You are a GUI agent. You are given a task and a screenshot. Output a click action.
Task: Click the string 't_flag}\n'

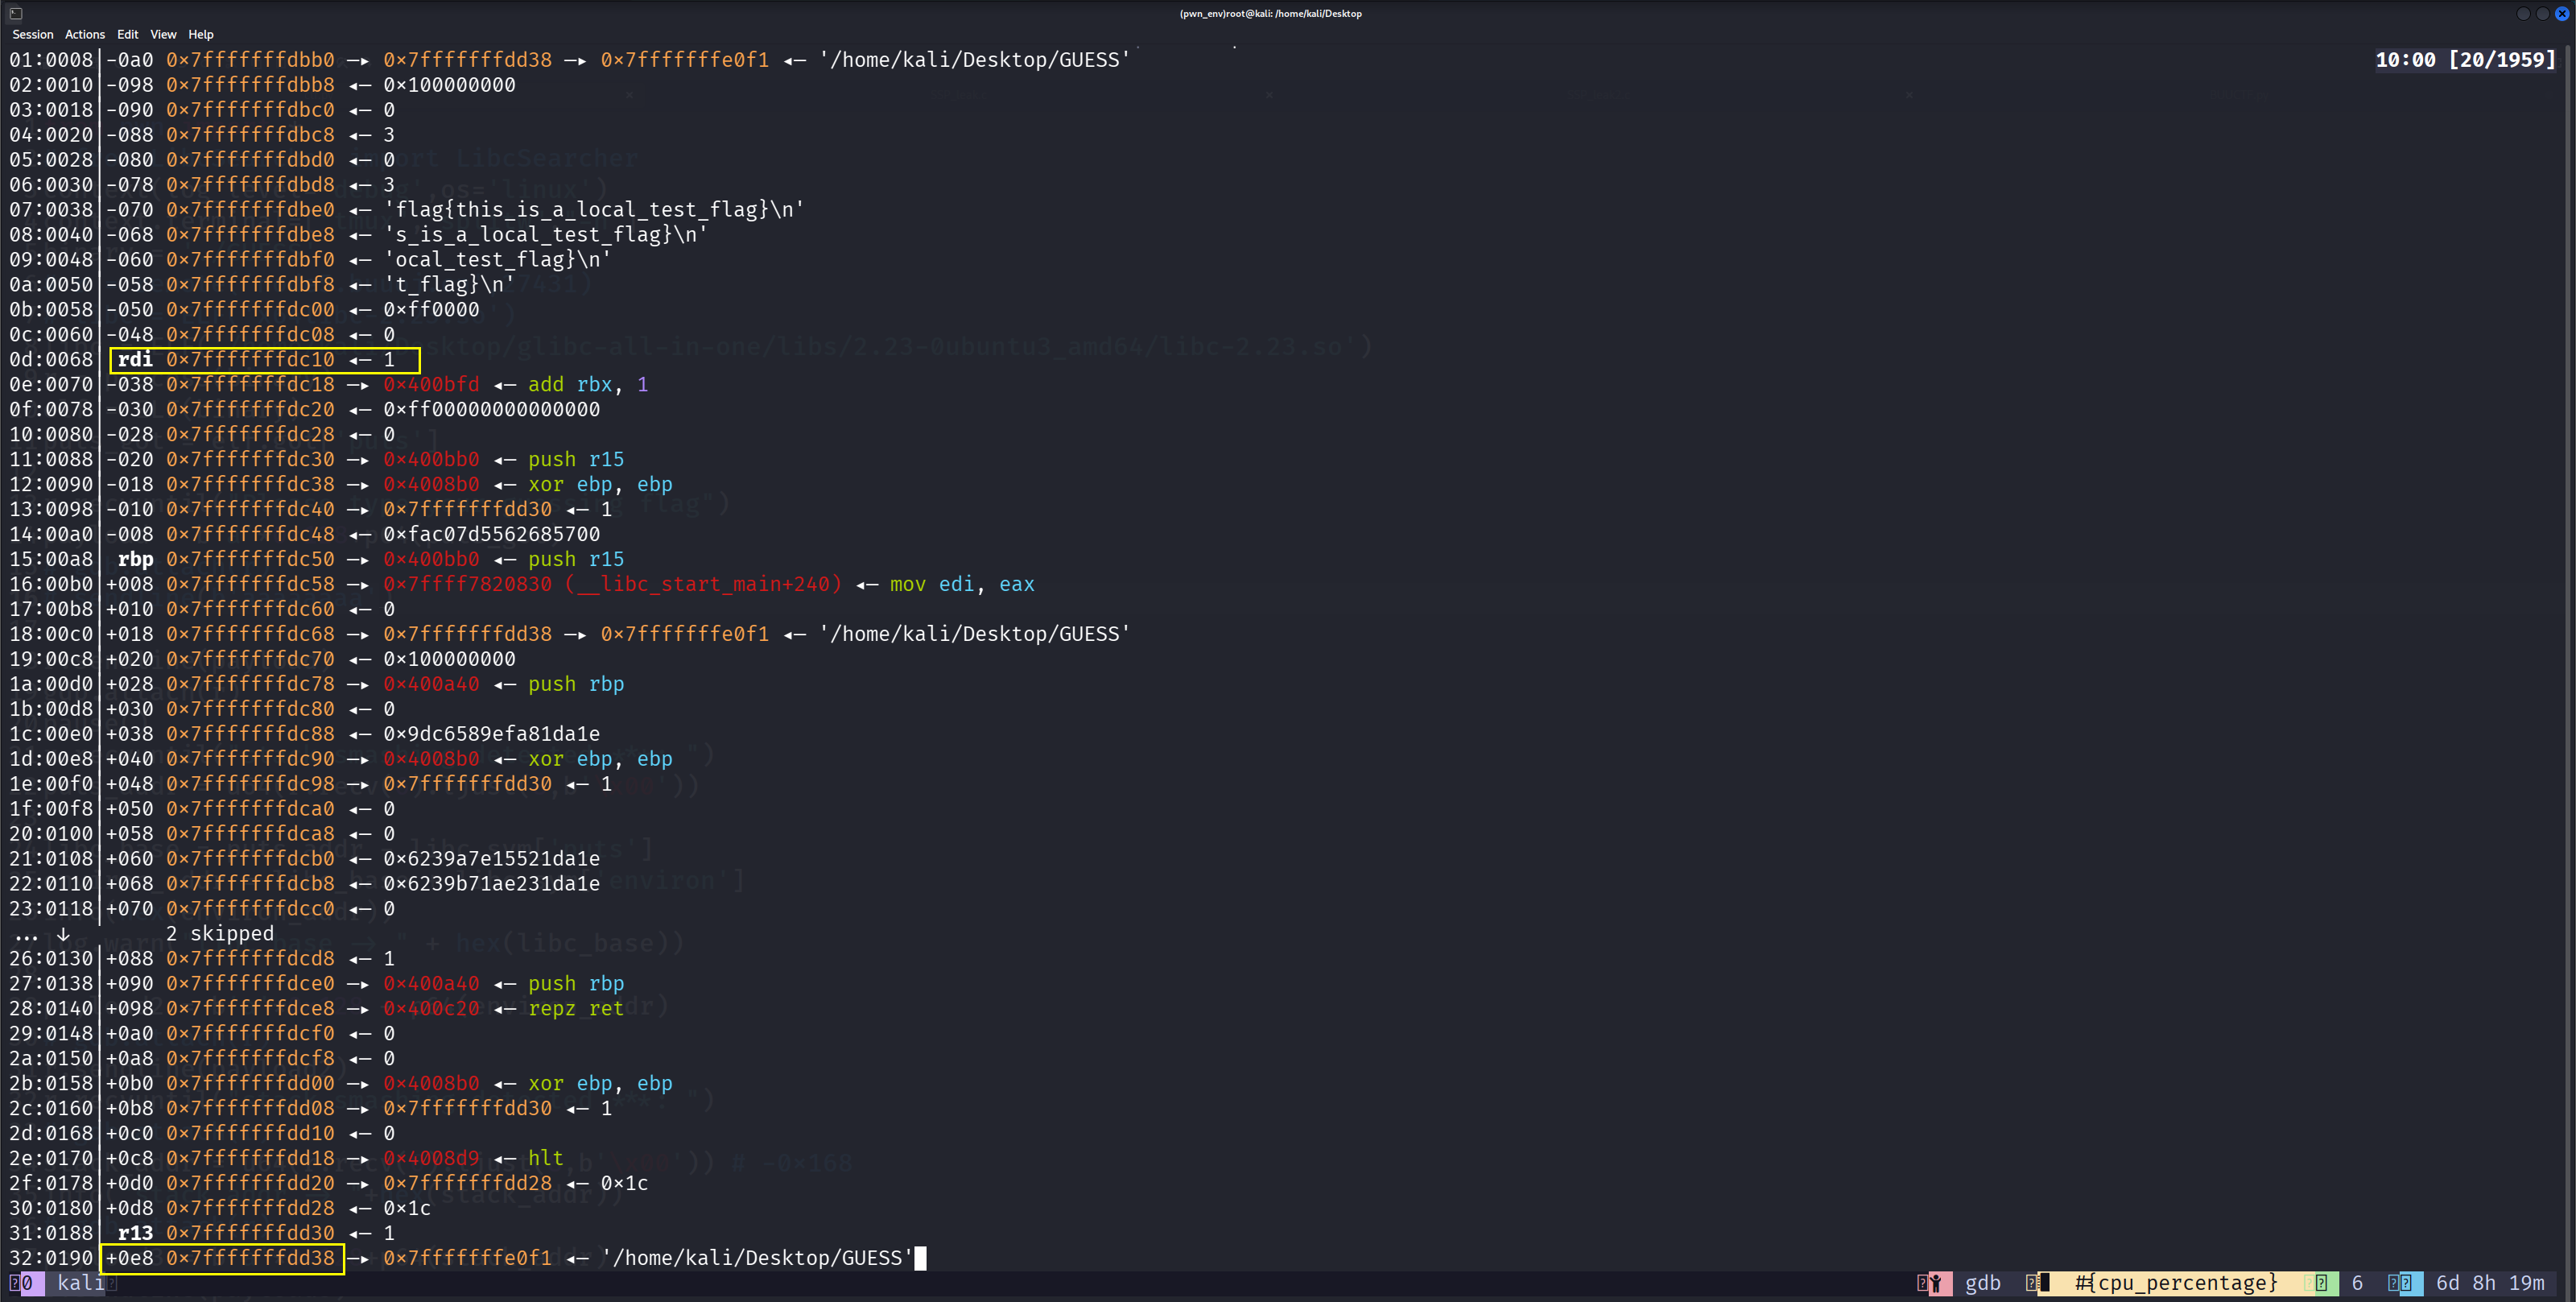coord(449,285)
